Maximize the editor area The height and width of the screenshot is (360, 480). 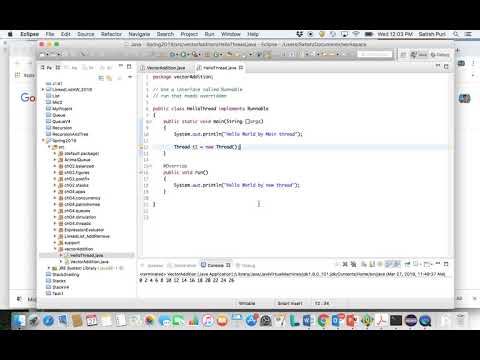(x=446, y=67)
